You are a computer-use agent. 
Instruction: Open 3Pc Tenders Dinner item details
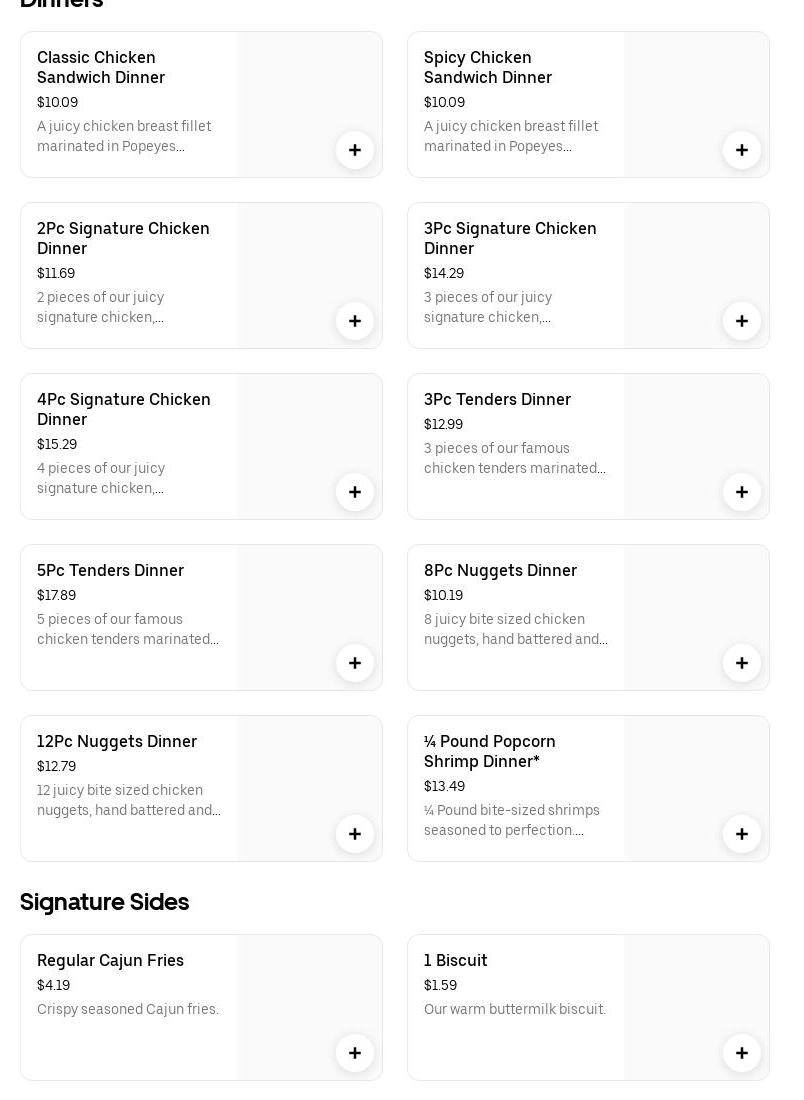coord(497,400)
